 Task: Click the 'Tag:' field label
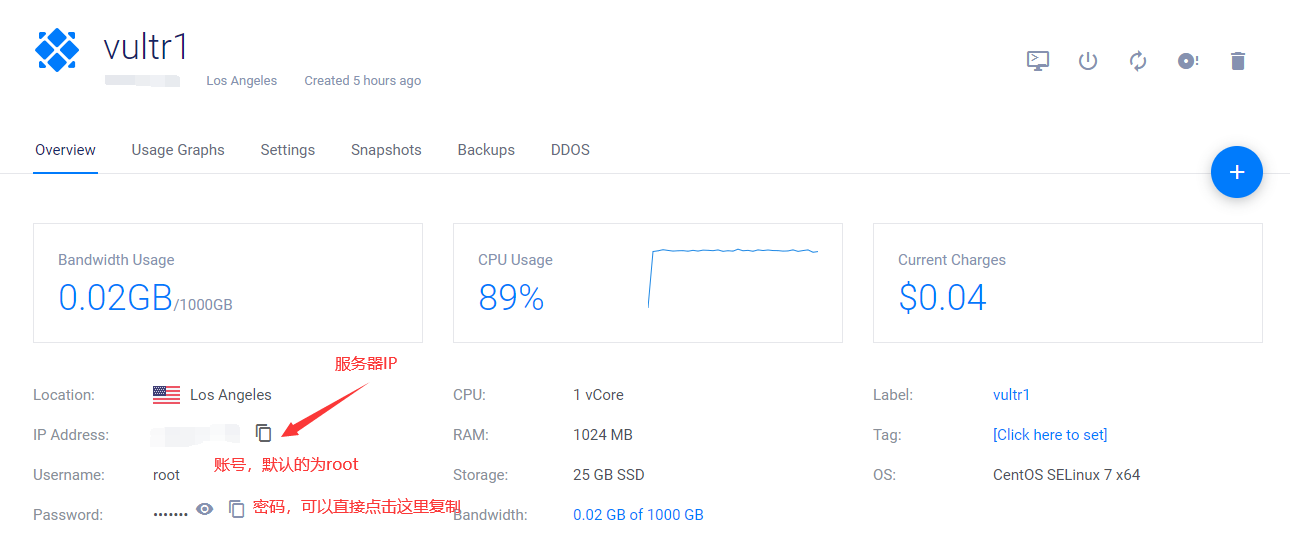(x=887, y=435)
